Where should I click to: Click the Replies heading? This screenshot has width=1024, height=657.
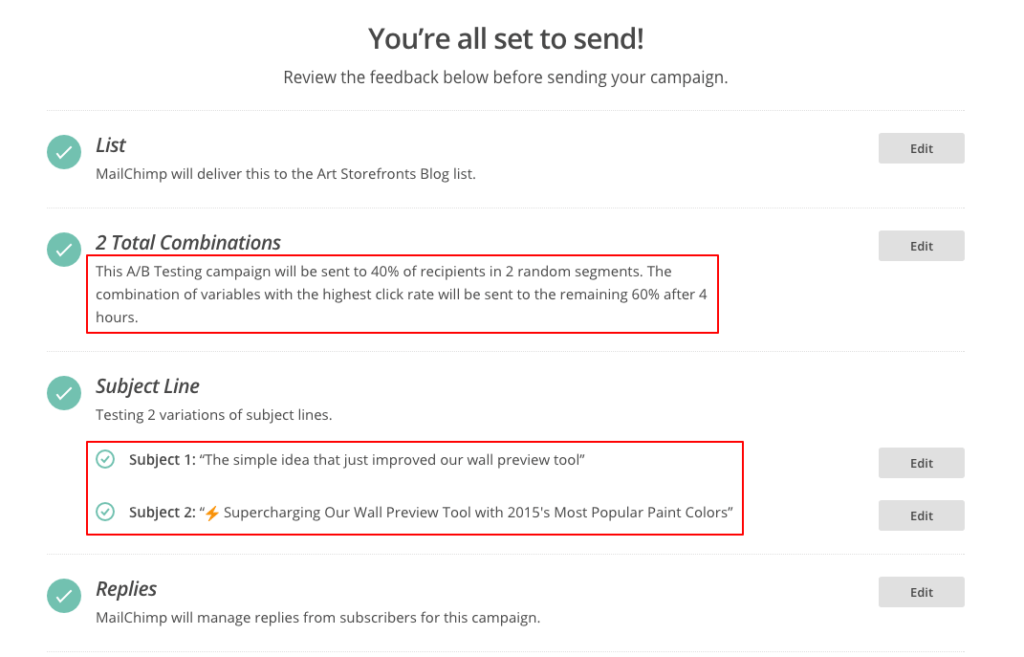click(x=126, y=589)
